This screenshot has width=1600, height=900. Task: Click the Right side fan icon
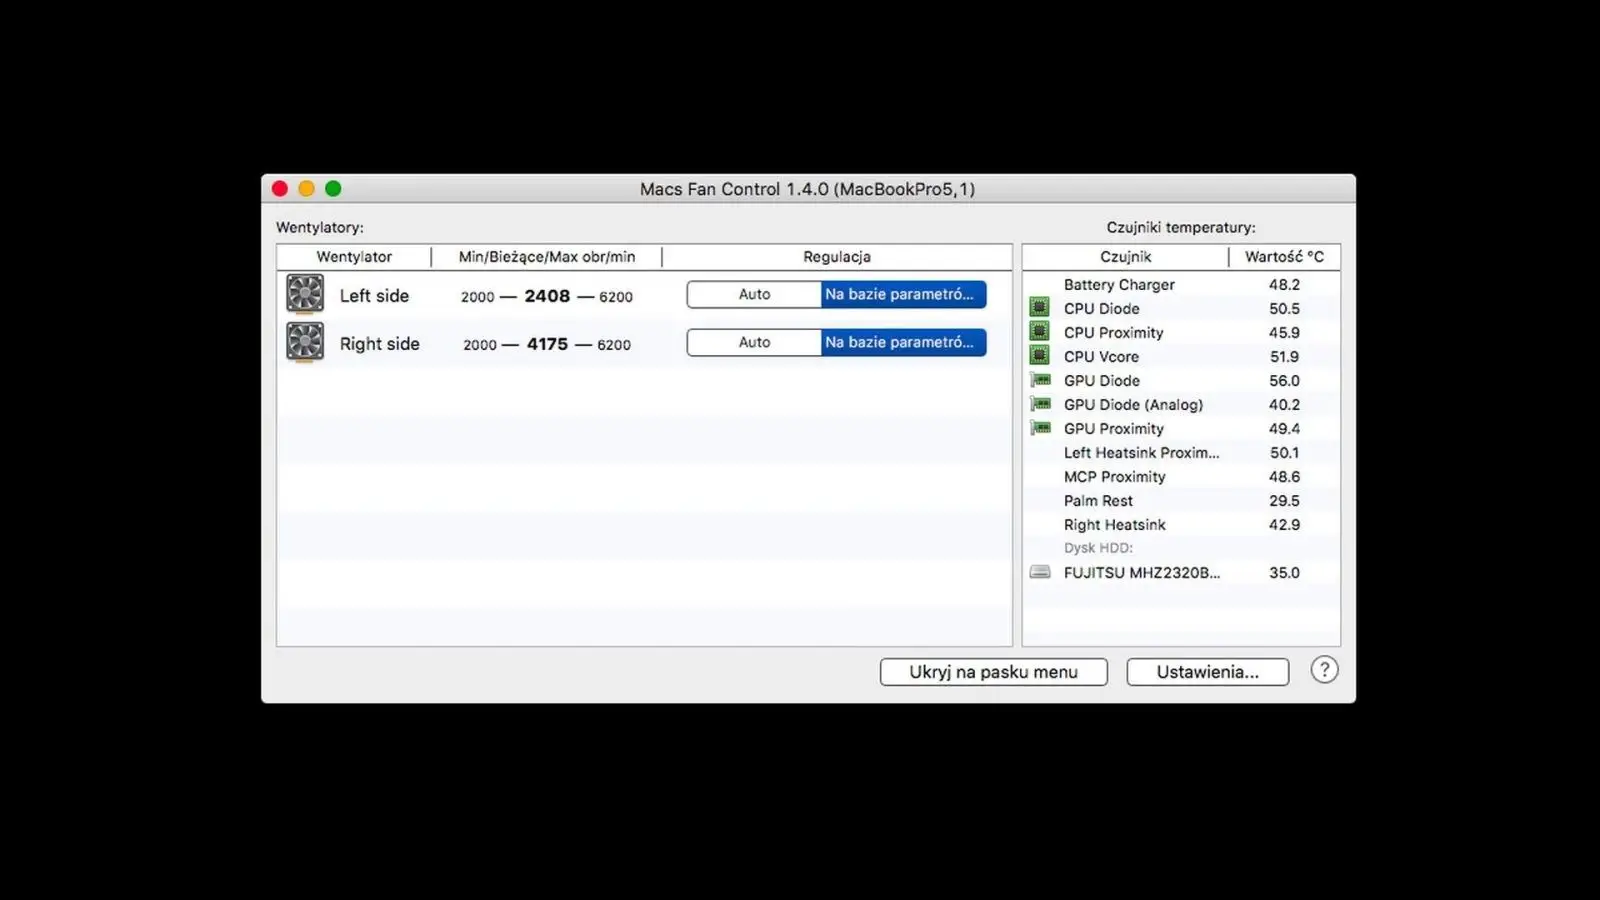click(x=305, y=342)
